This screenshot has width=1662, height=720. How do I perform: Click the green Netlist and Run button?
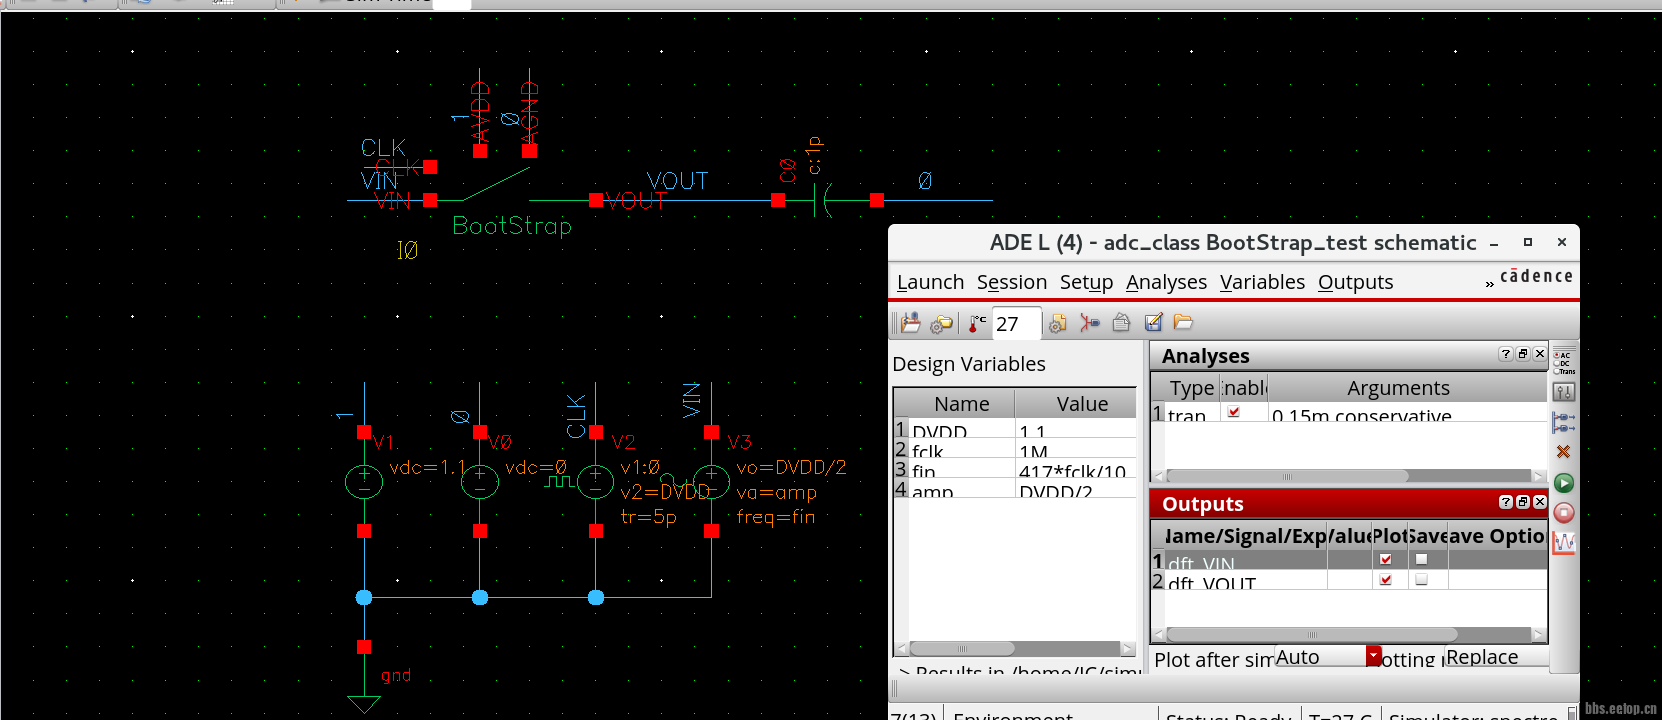coord(1564,483)
